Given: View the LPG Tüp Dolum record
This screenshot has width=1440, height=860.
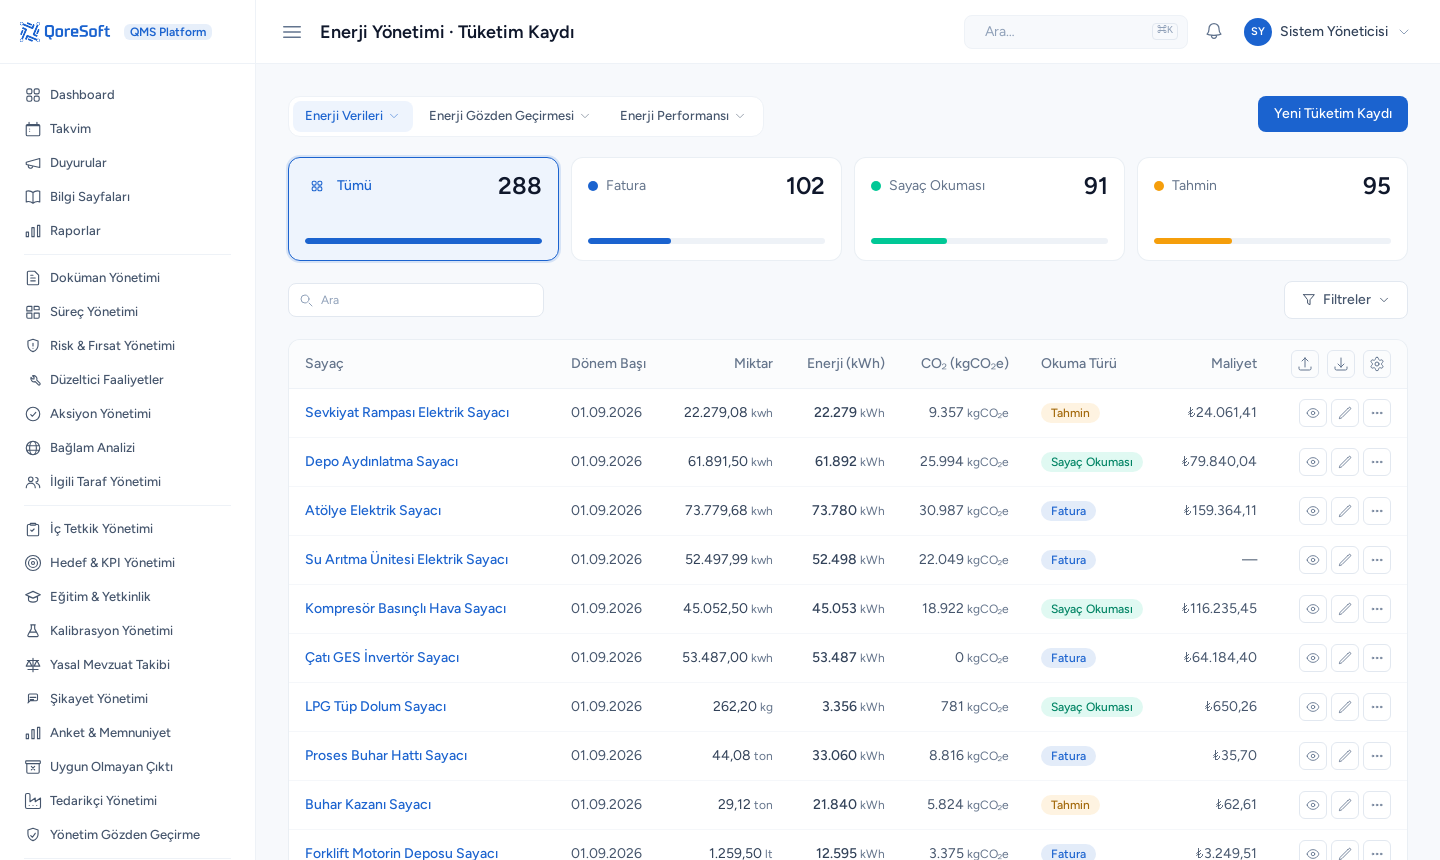Looking at the screenshot, I should (x=1313, y=707).
